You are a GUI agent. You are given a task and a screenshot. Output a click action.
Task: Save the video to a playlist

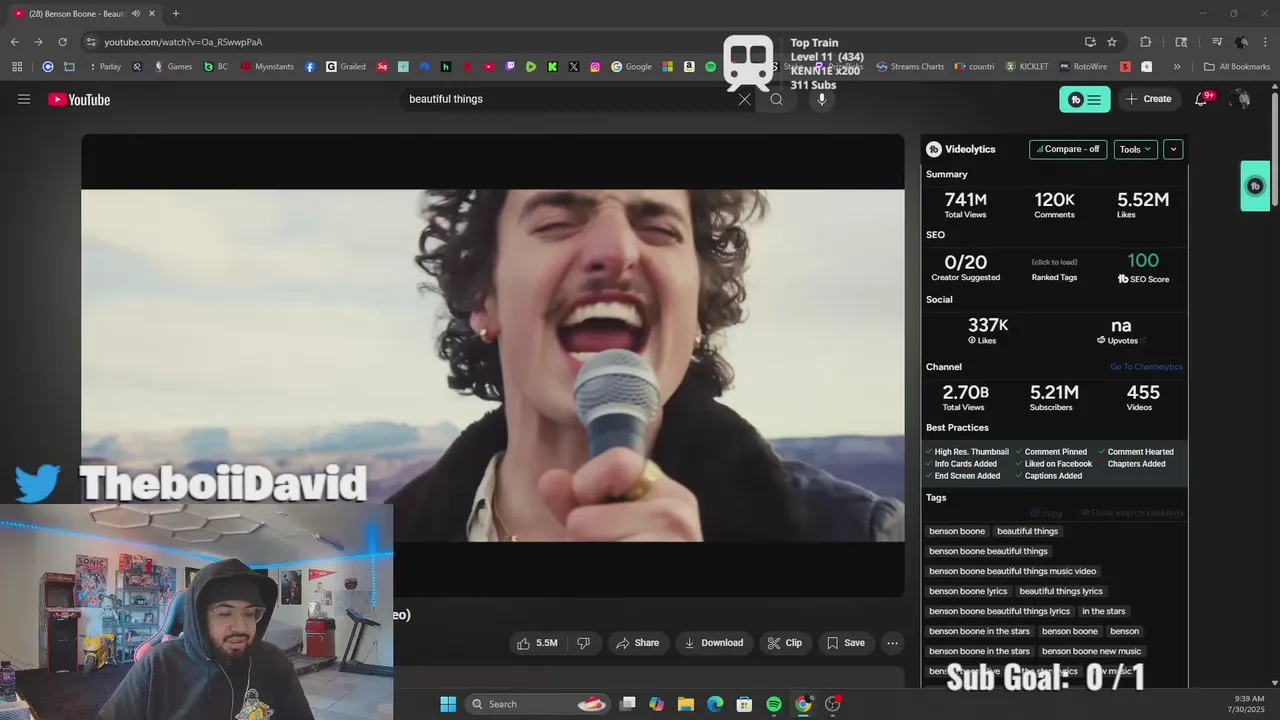pyautogui.click(x=845, y=643)
